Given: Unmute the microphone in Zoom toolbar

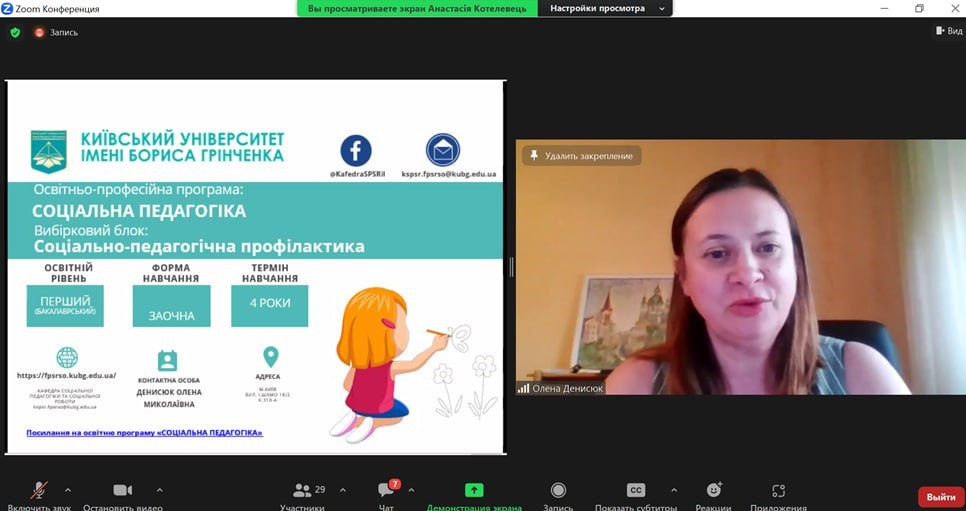Looking at the screenshot, I should point(39,491).
